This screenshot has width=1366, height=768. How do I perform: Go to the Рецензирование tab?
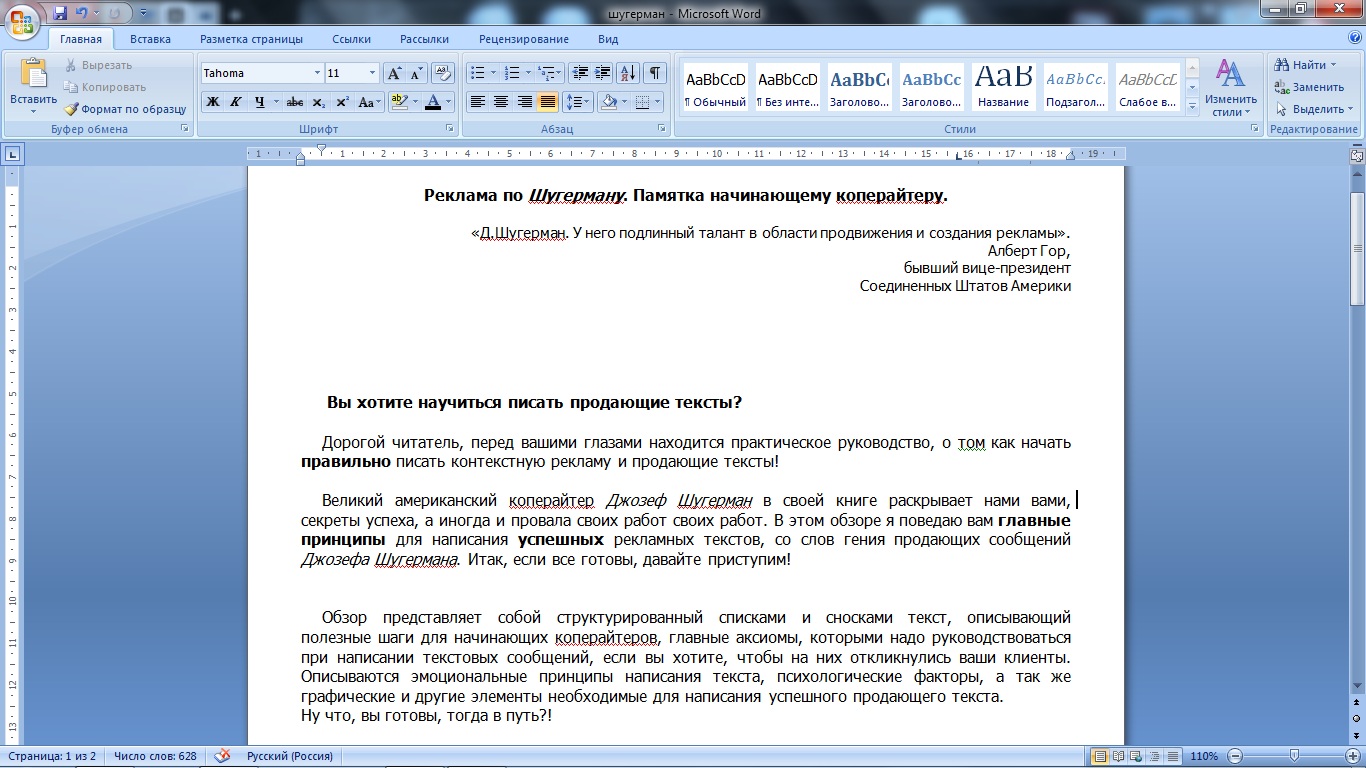click(524, 39)
